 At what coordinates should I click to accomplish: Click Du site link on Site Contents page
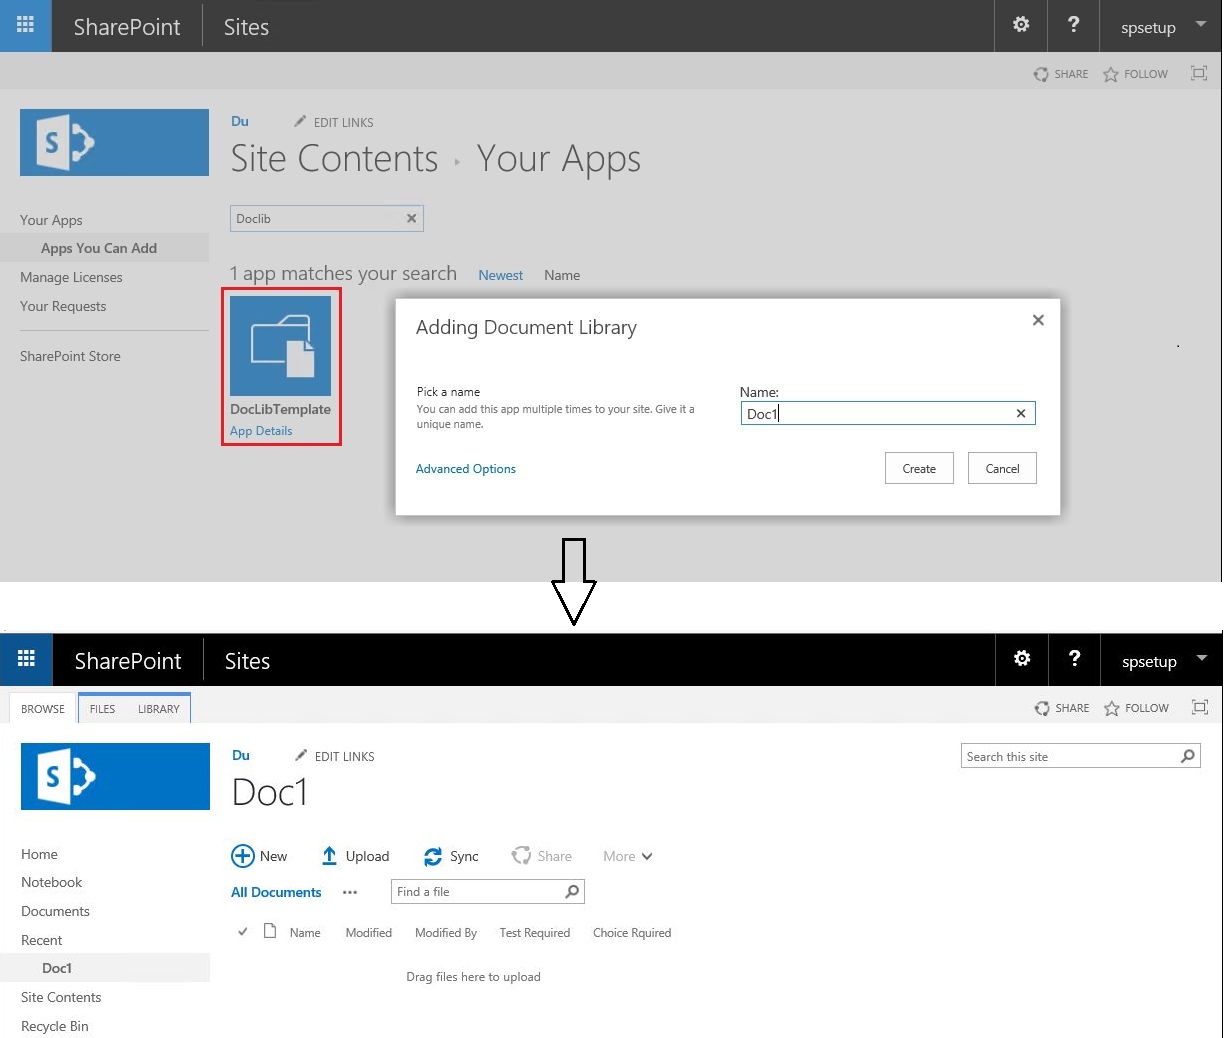pyautogui.click(x=240, y=121)
